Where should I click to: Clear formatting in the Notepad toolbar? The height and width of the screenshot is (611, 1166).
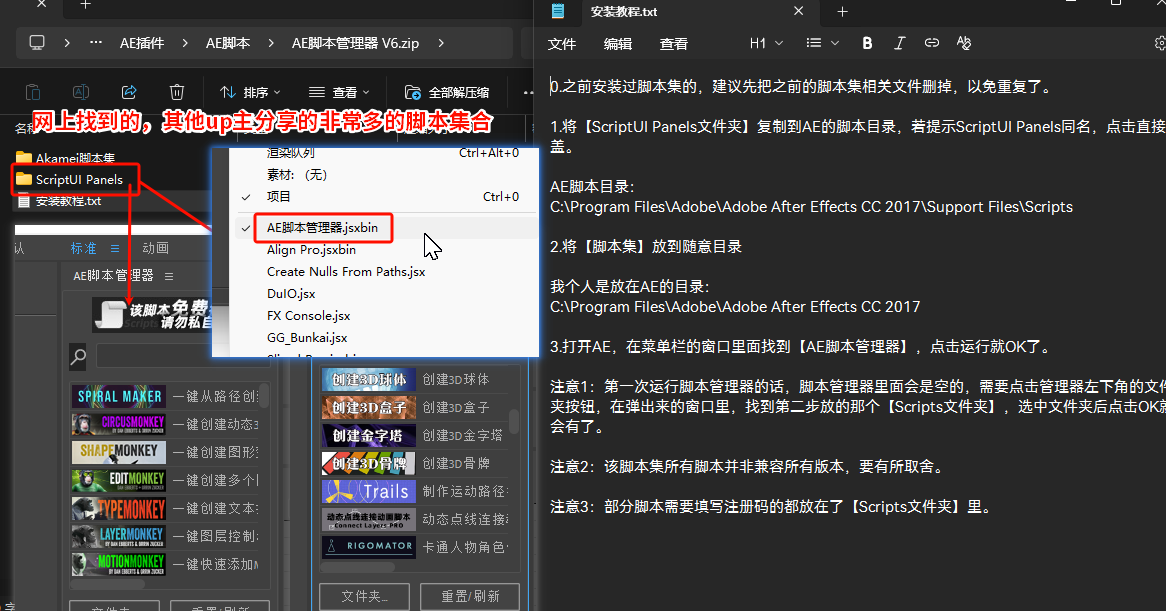964,43
